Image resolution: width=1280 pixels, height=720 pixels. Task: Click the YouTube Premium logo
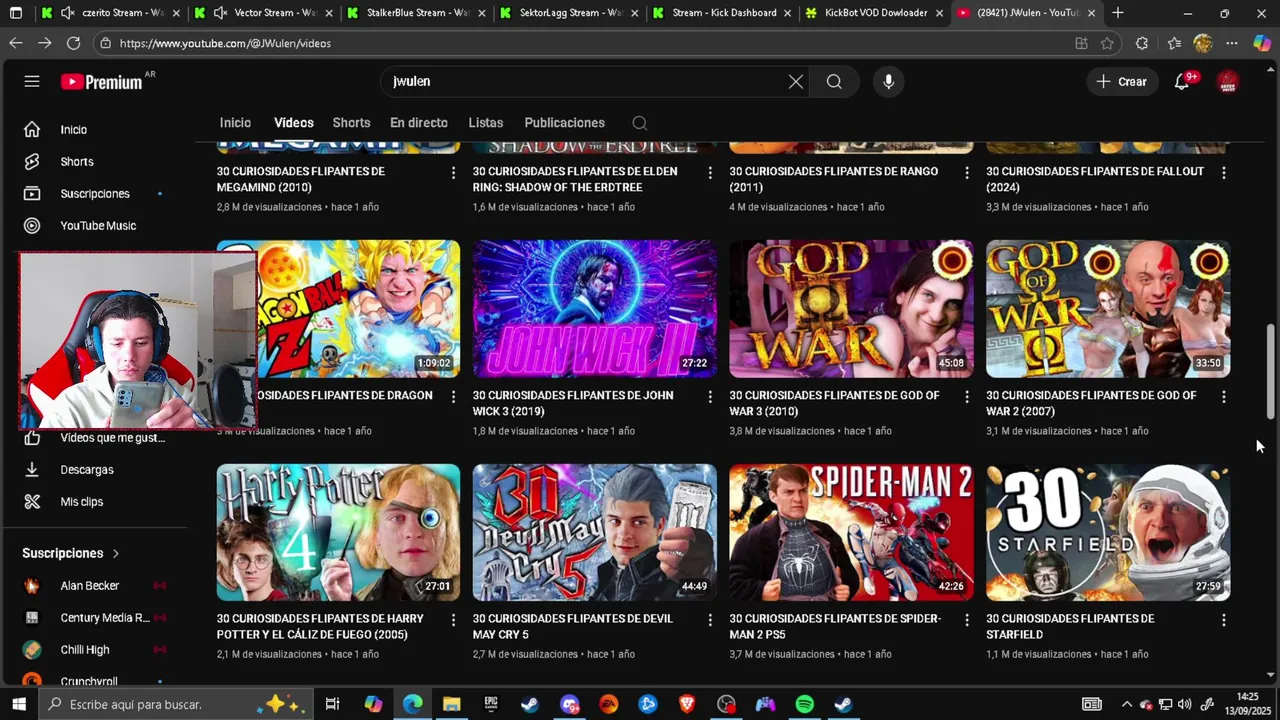(102, 82)
